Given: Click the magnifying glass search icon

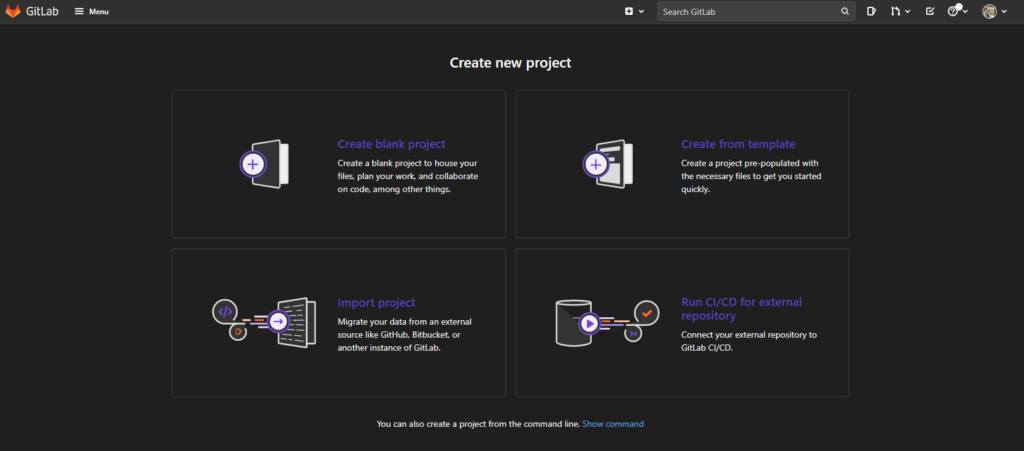Looking at the screenshot, I should [x=845, y=12].
